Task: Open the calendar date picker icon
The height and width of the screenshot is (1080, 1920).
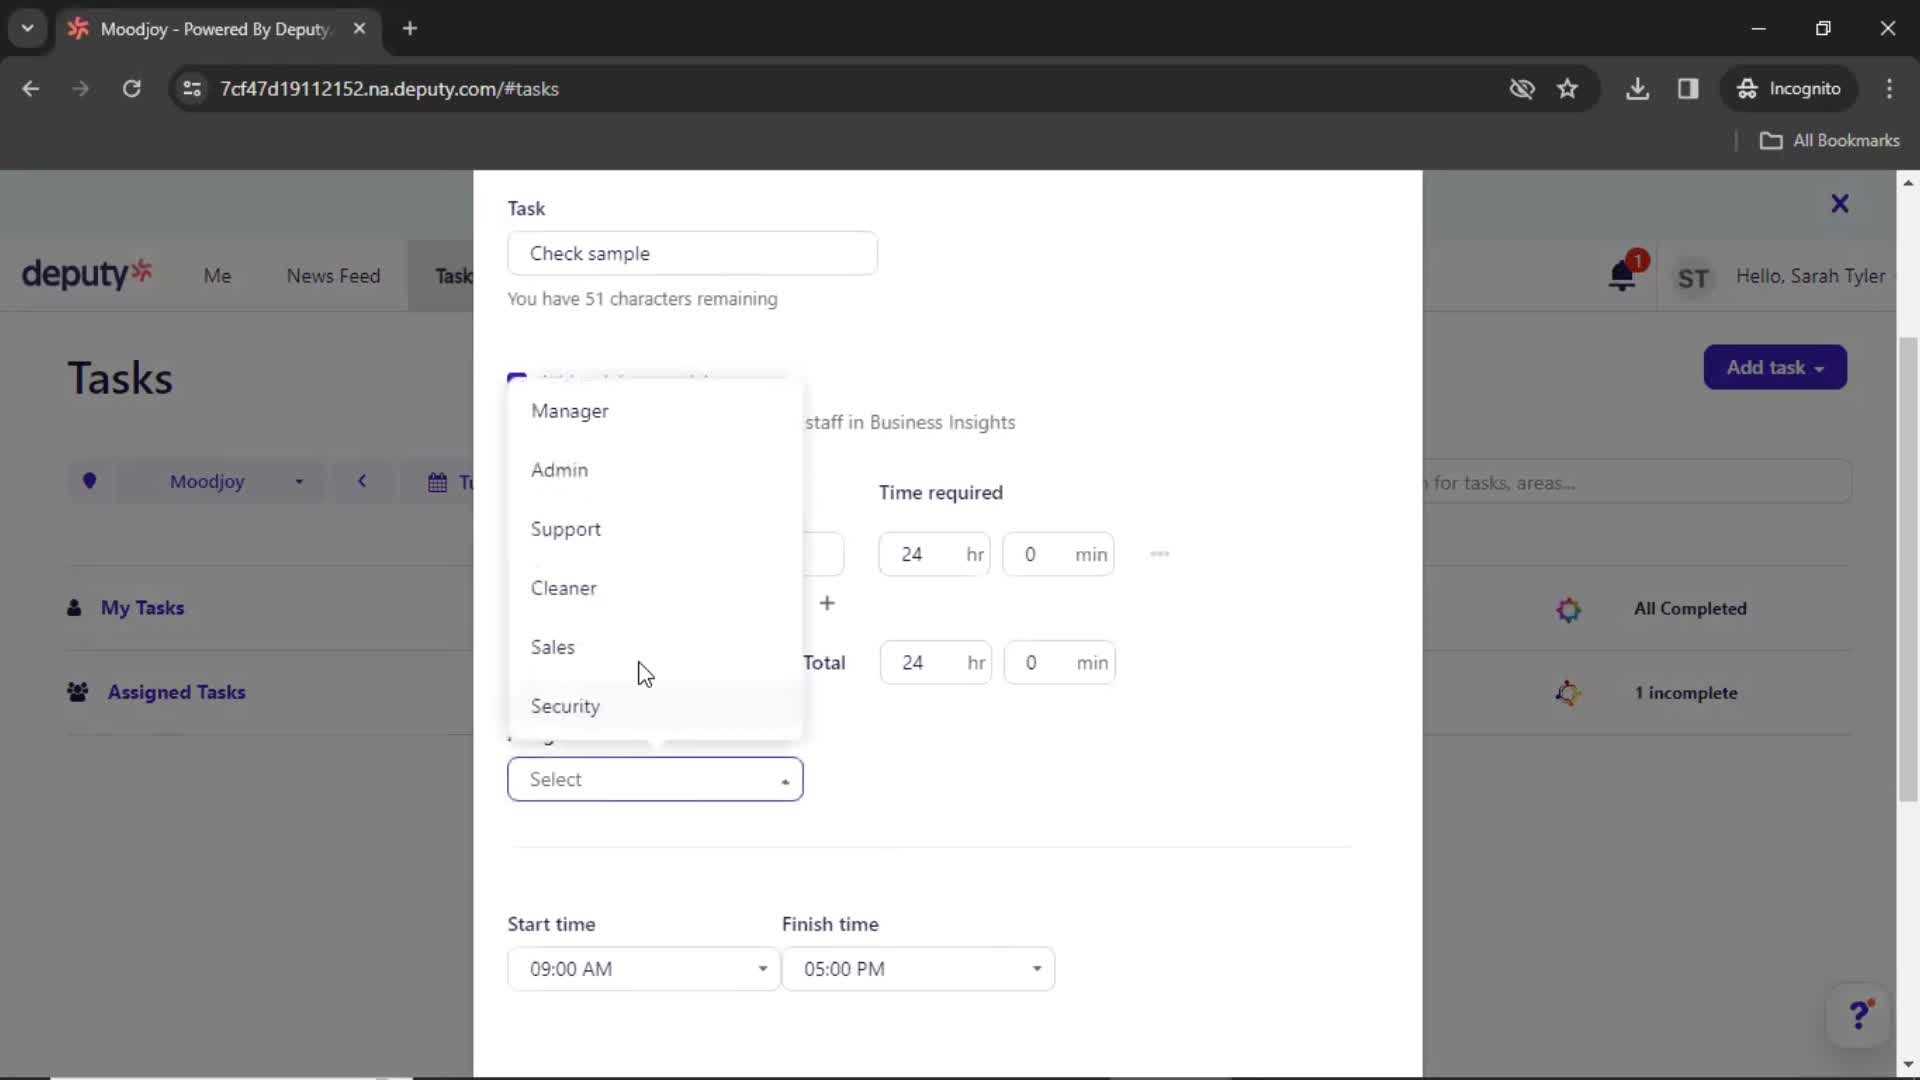Action: (x=437, y=482)
